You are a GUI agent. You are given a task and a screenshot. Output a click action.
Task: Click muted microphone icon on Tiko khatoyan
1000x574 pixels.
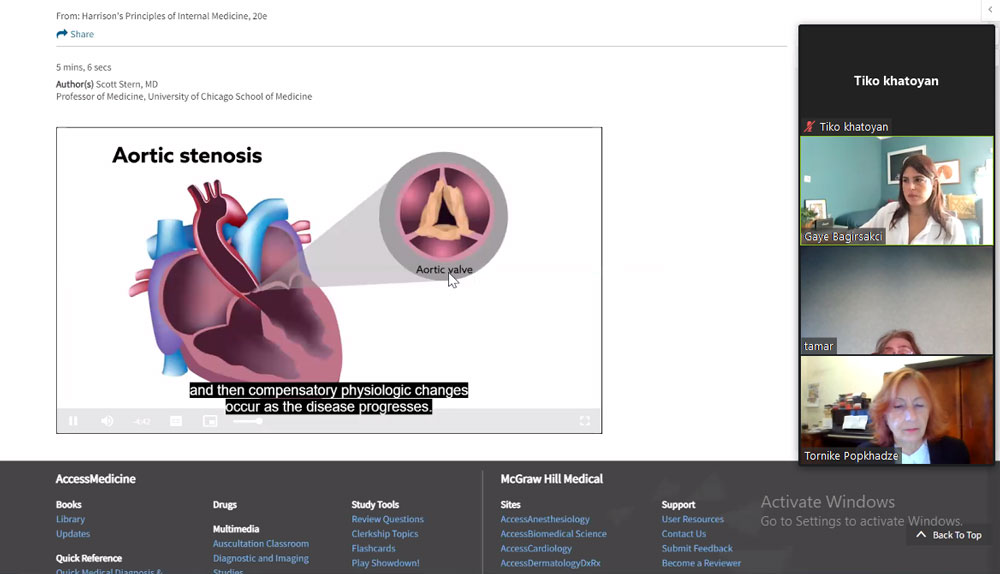[809, 127]
